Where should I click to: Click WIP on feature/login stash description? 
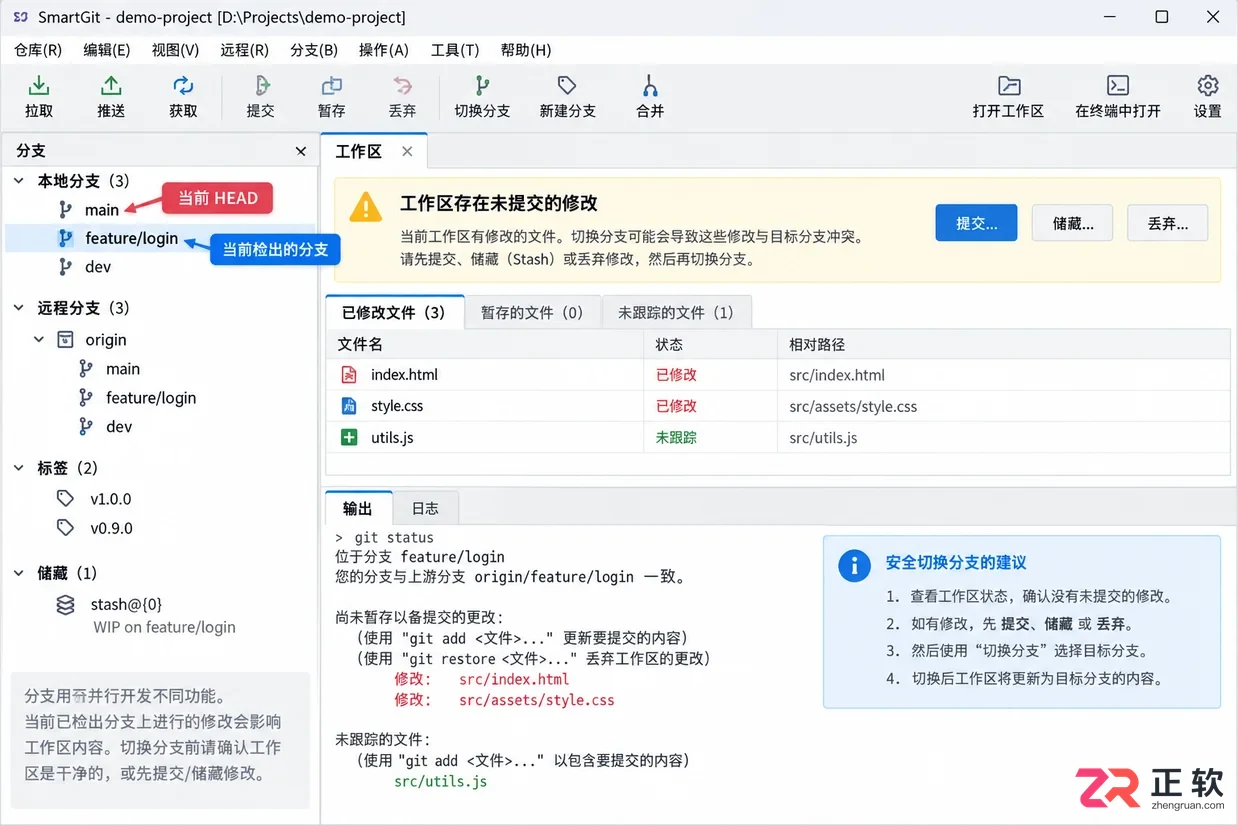pos(165,627)
